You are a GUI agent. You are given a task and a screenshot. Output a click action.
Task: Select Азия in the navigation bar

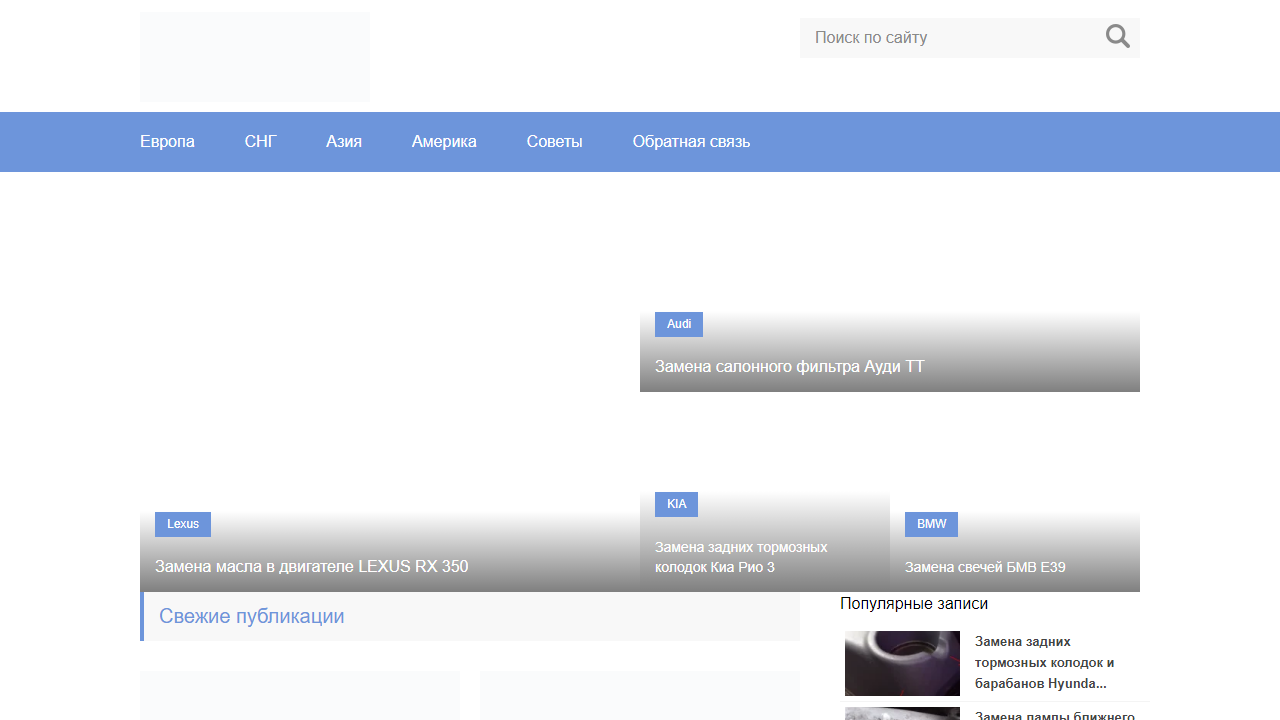coord(344,142)
